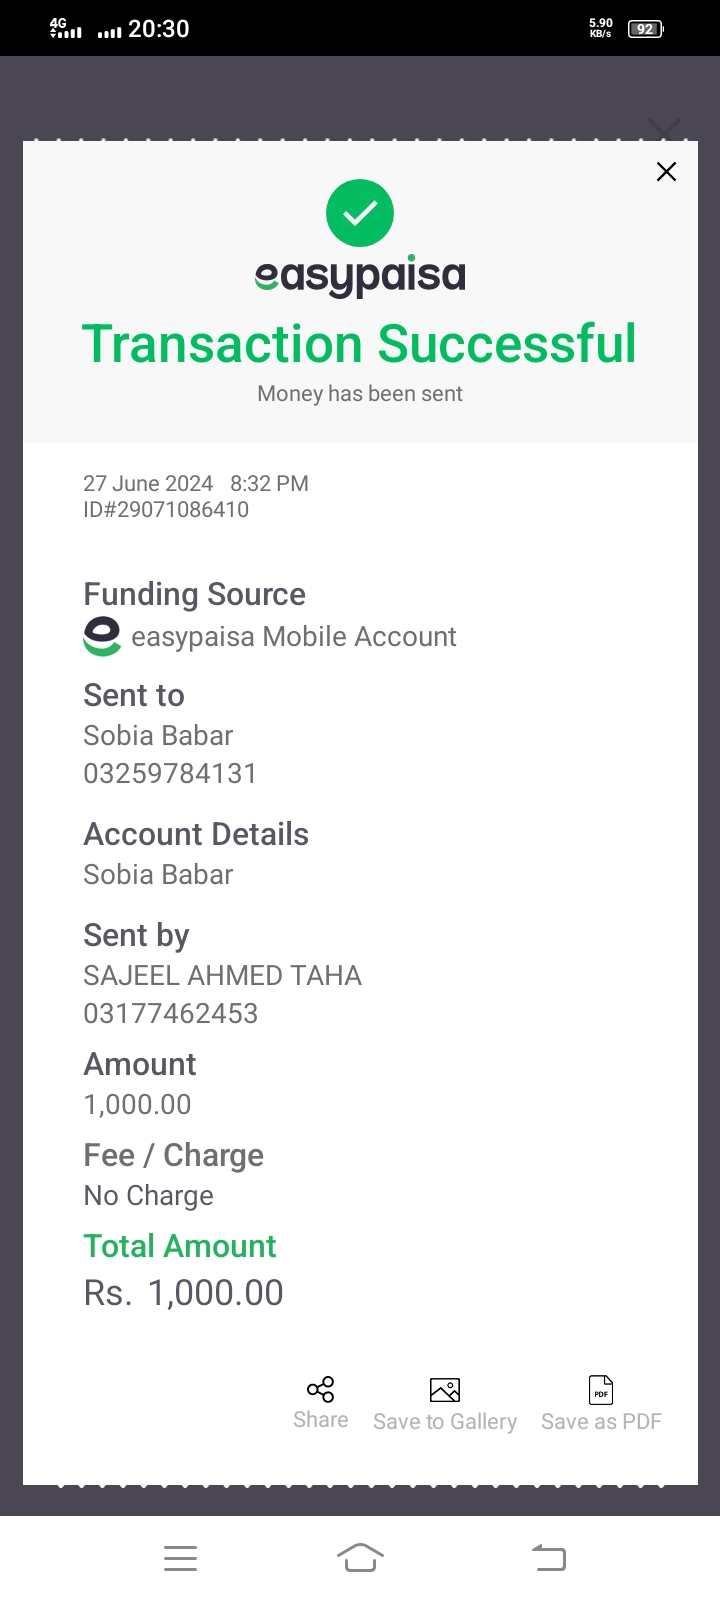Tap the easypaisa logo at the top

click(360, 276)
